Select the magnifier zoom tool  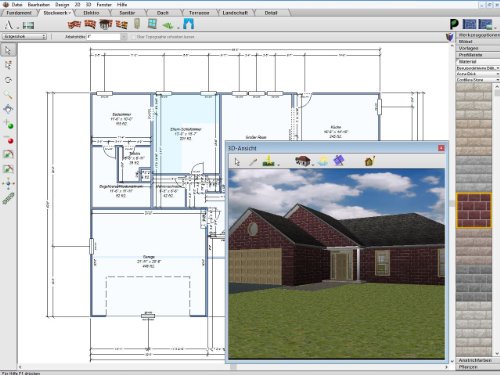[x=8, y=95]
